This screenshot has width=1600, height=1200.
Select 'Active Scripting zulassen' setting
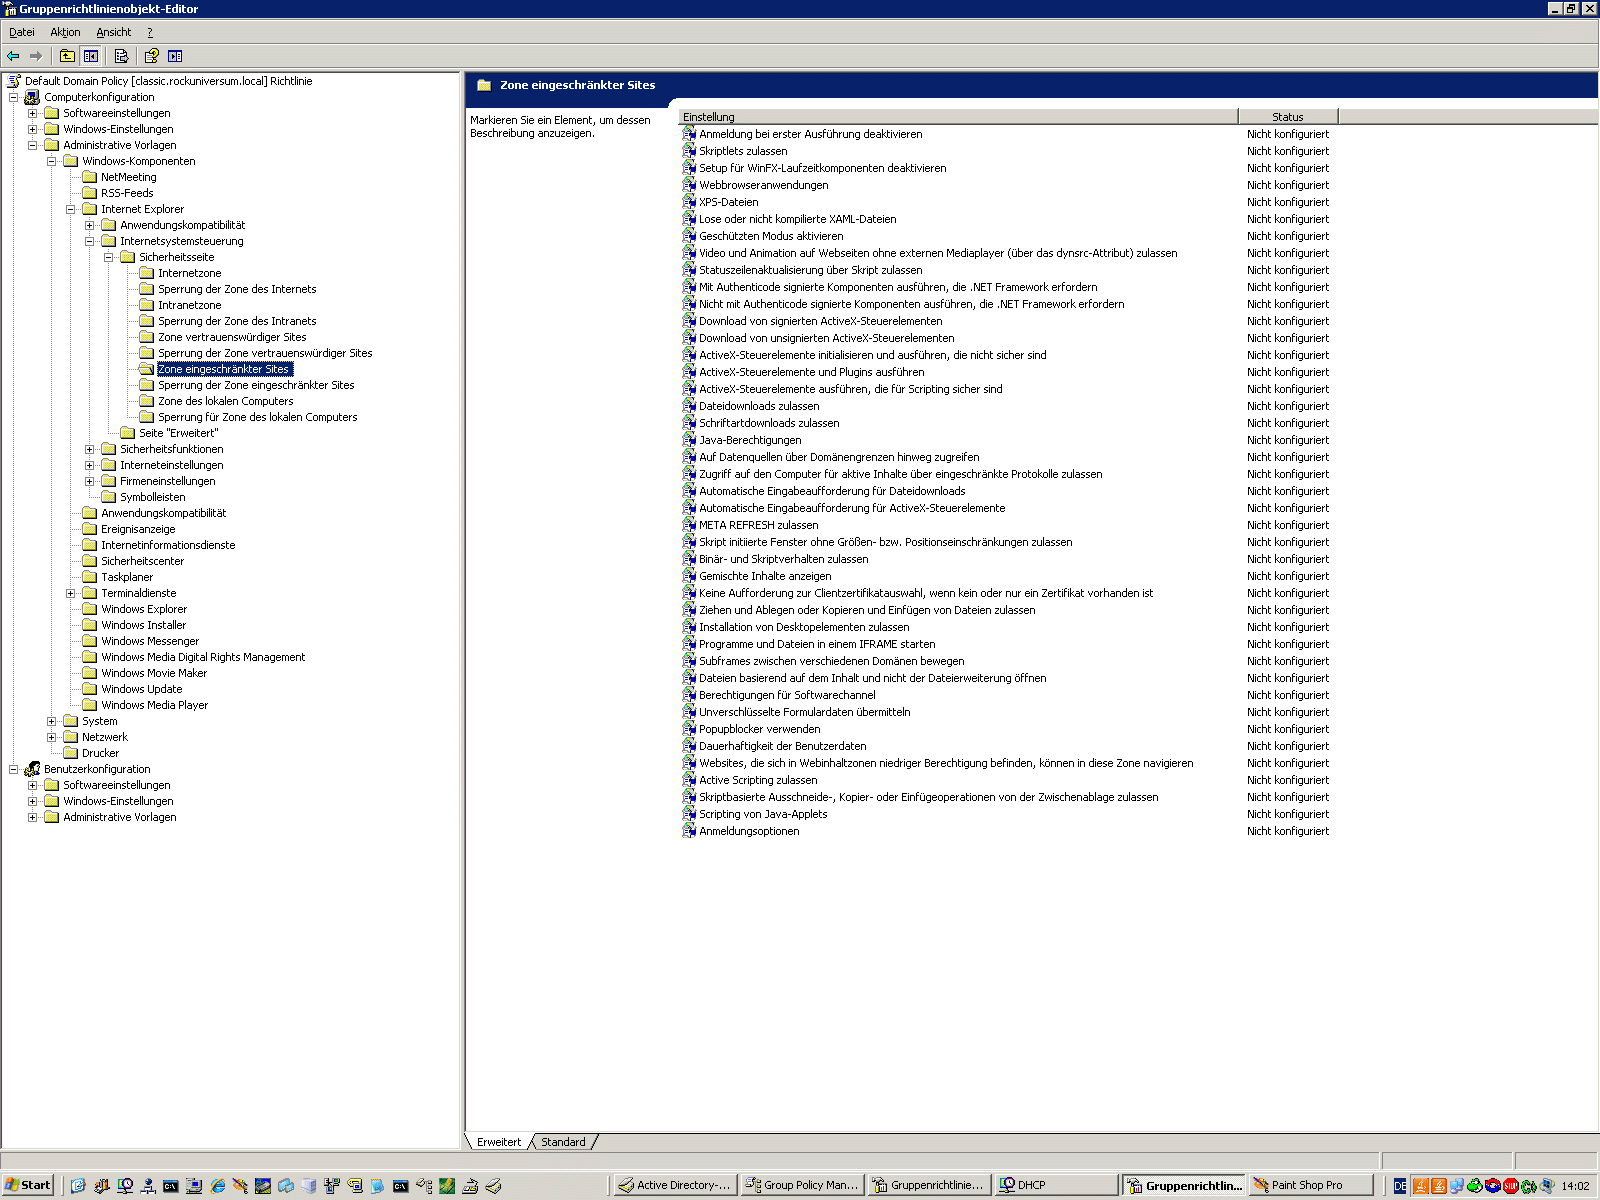pos(758,780)
